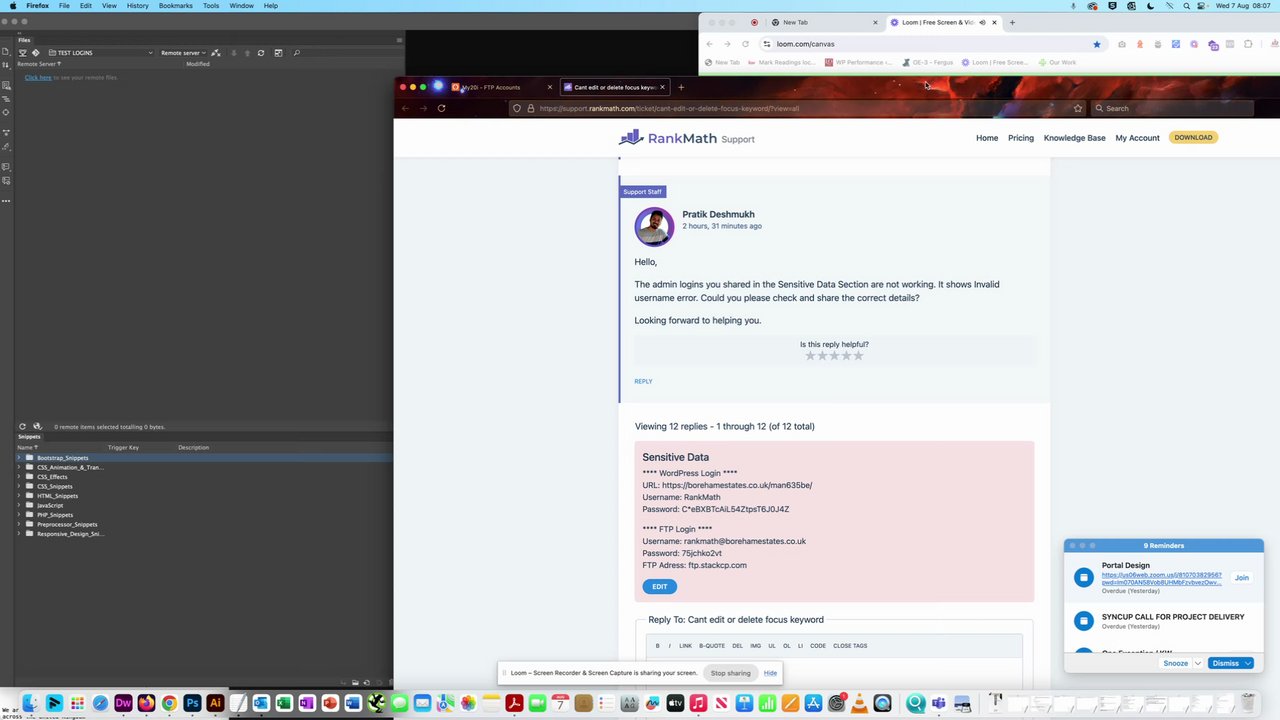Click the live view options icon in sidebar
1280x720 pixels.
[6, 86]
